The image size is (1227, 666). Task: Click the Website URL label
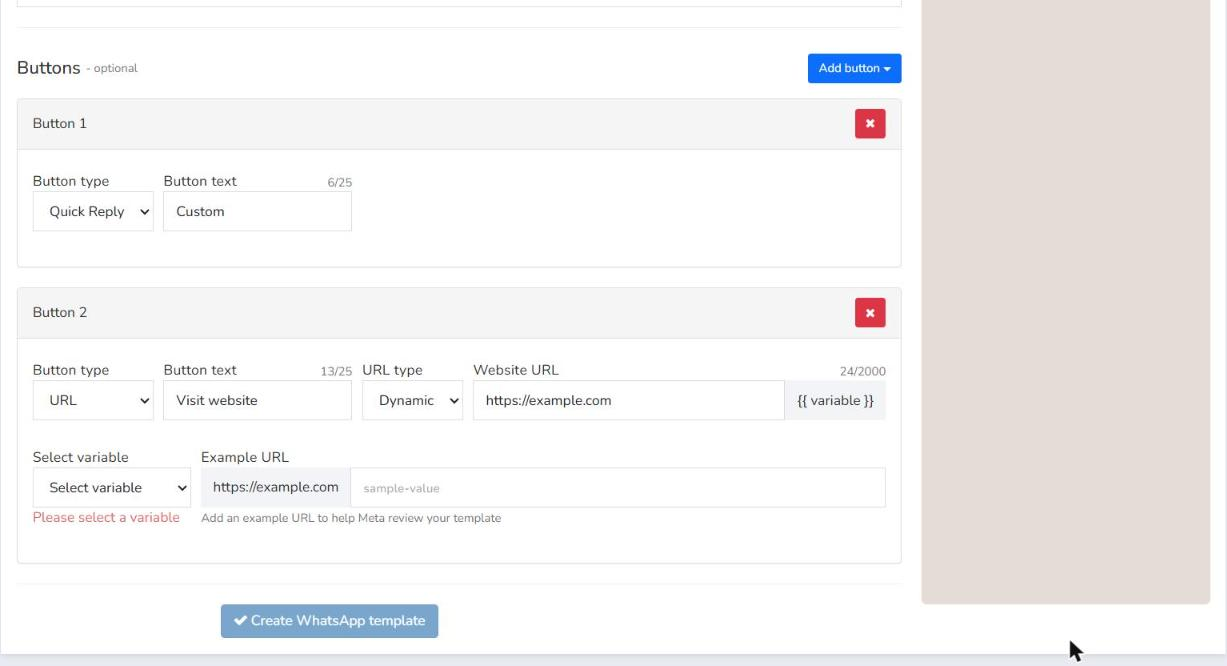pos(516,370)
